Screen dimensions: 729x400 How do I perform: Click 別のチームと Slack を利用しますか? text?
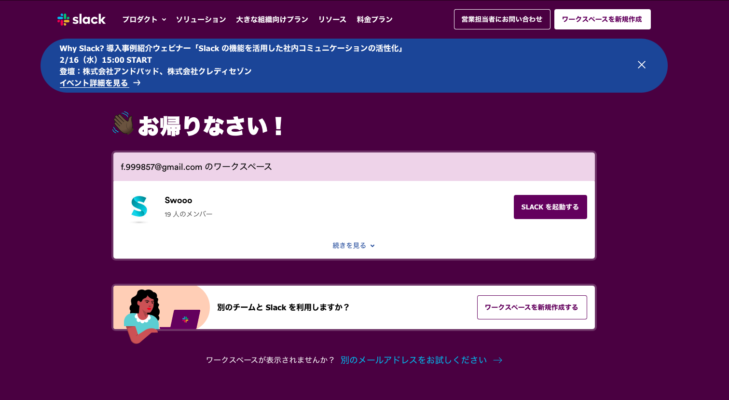(x=283, y=307)
